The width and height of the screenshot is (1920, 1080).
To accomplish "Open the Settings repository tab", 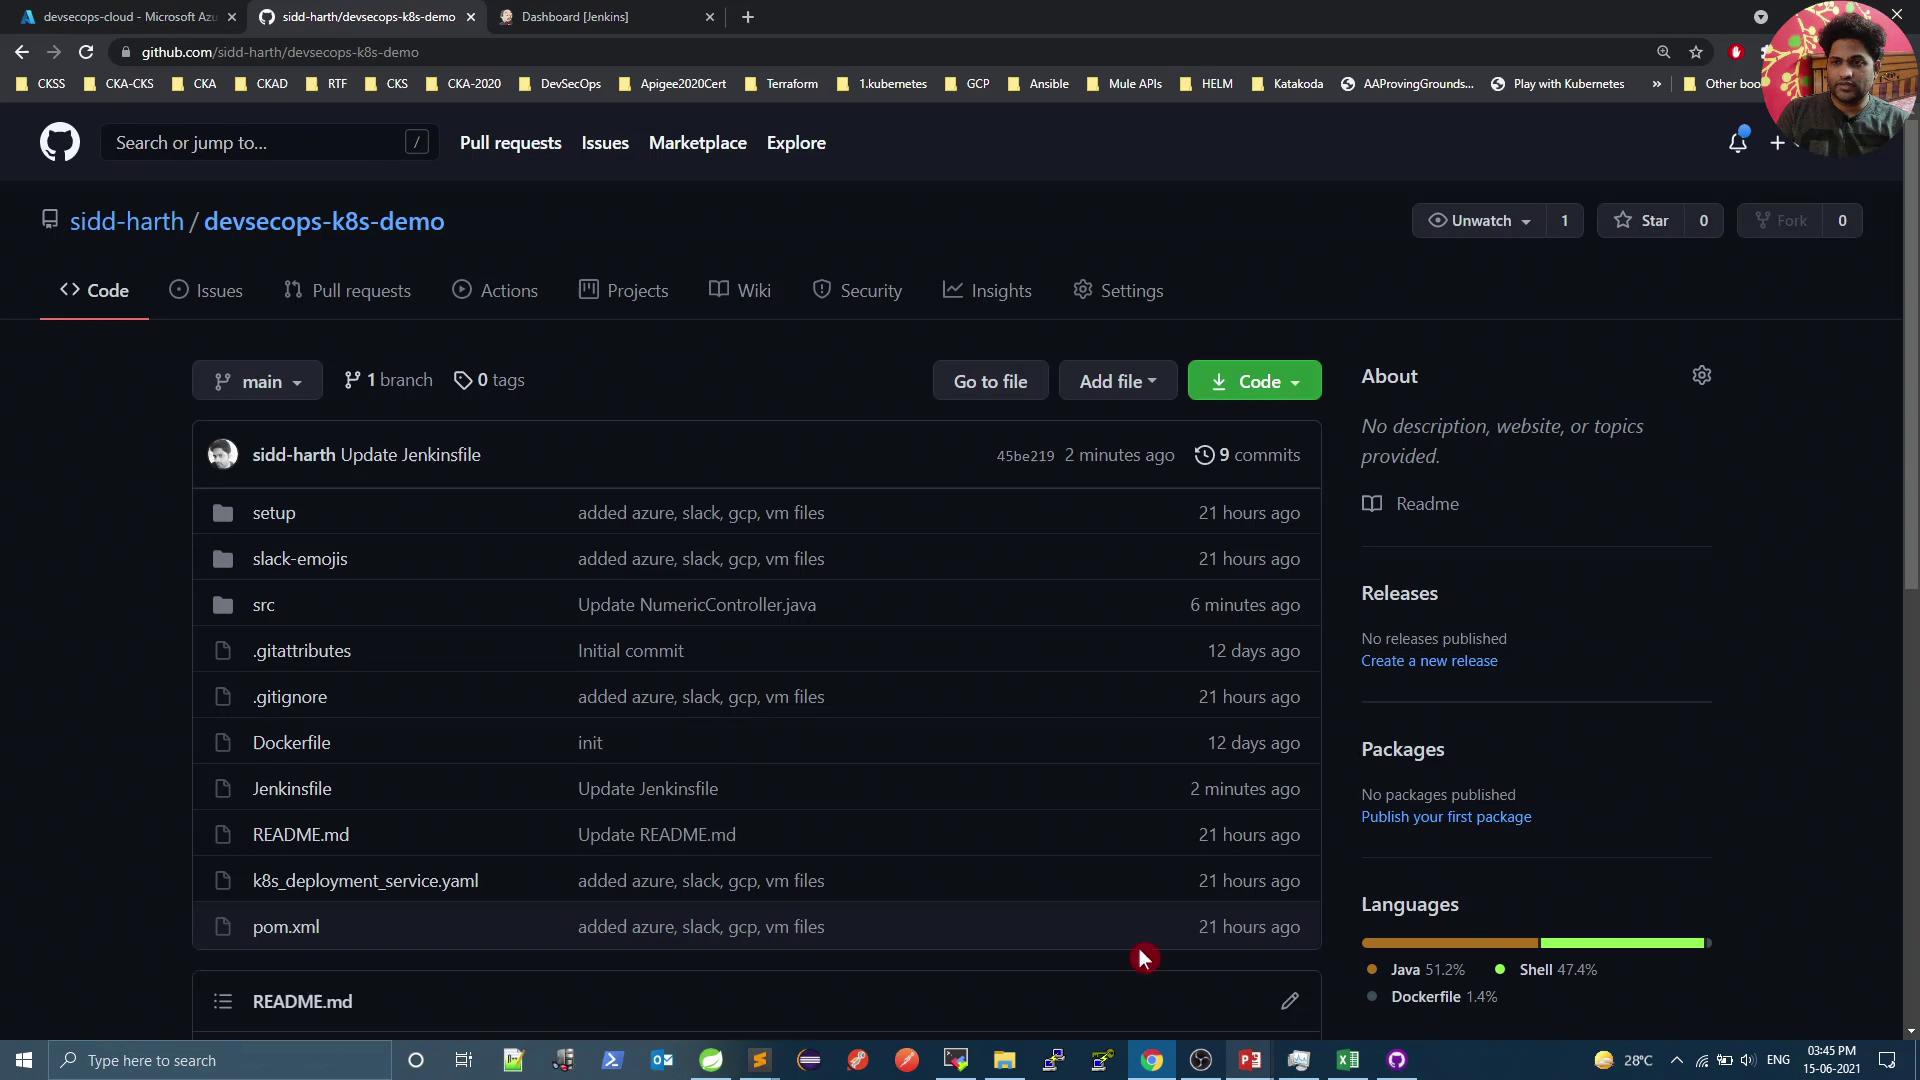I will (1118, 291).
